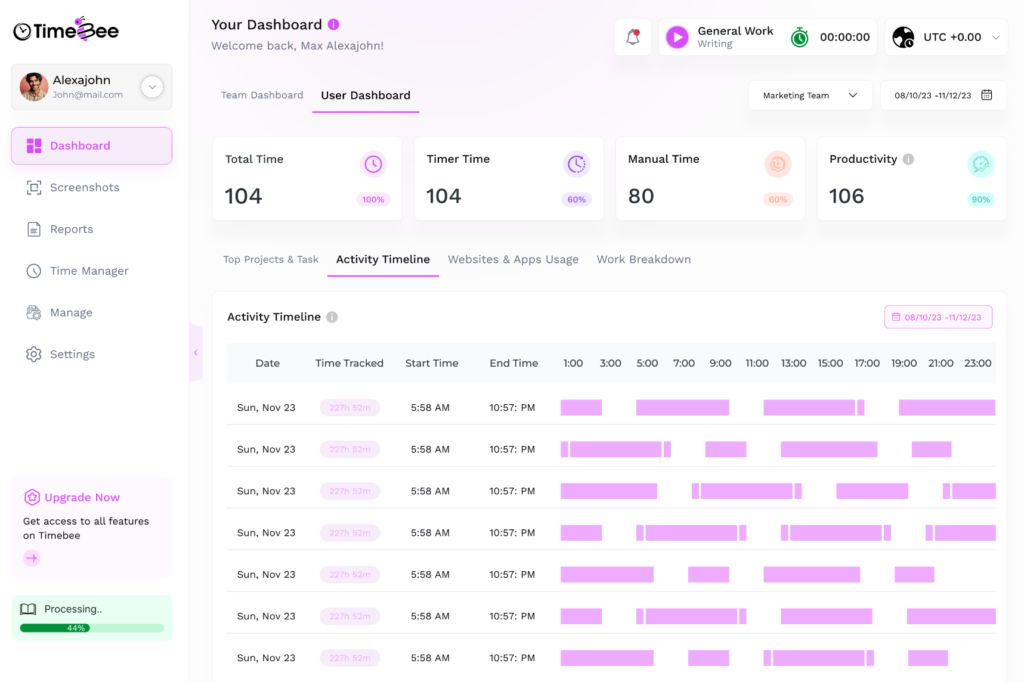Open Dashboard in the sidebar
This screenshot has width=1024, height=682.
tap(91, 146)
